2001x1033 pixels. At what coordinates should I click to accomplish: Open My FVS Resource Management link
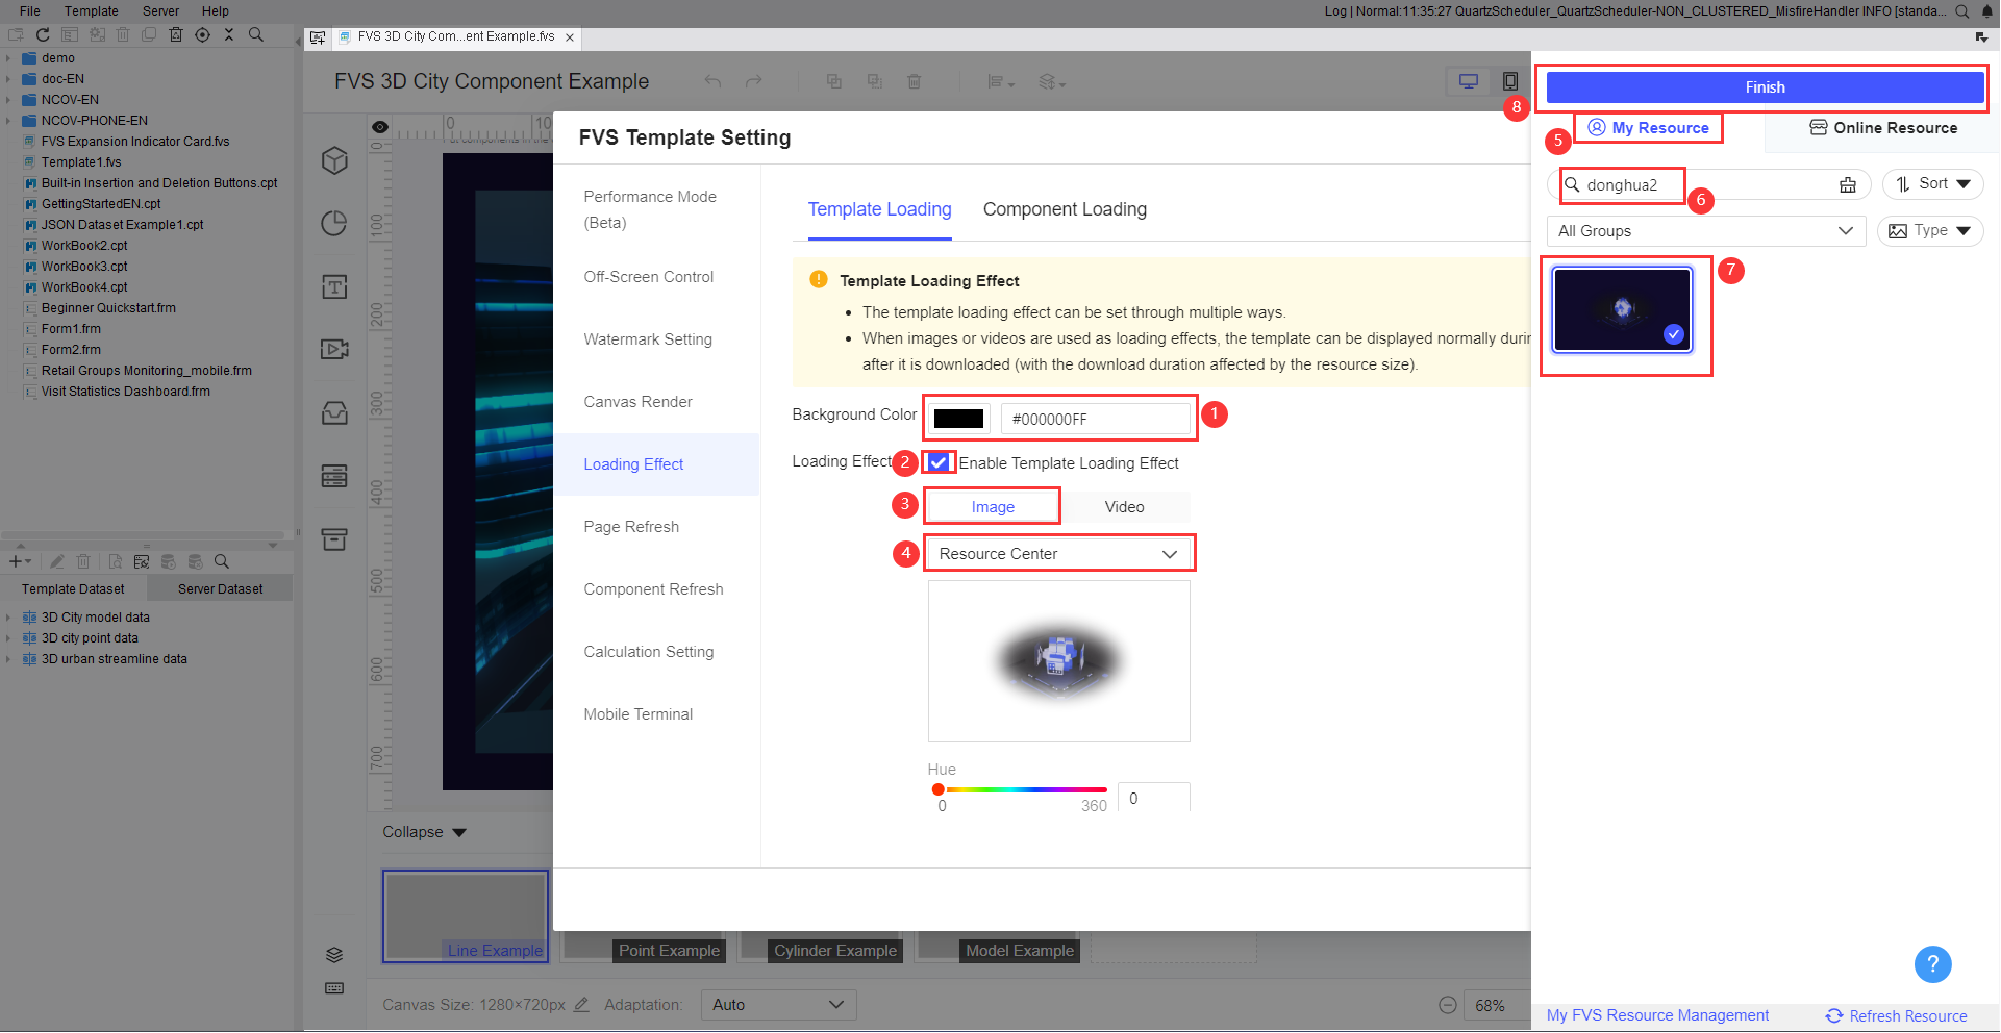(1657, 1015)
